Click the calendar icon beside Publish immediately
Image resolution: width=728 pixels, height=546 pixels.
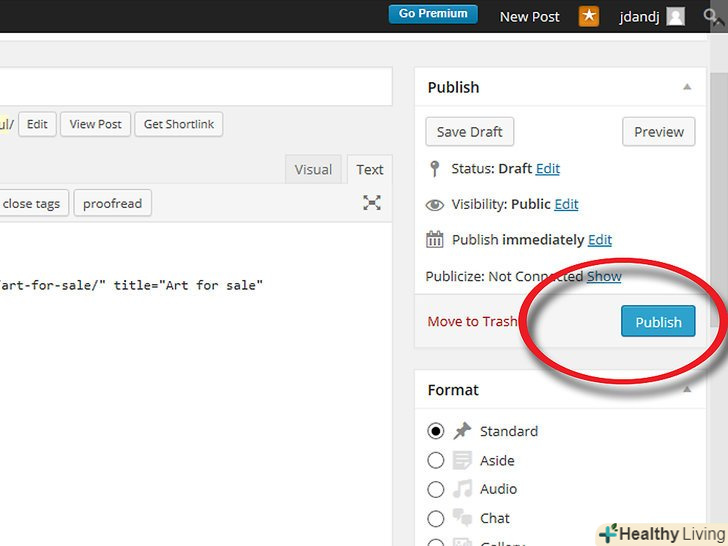[435, 240]
